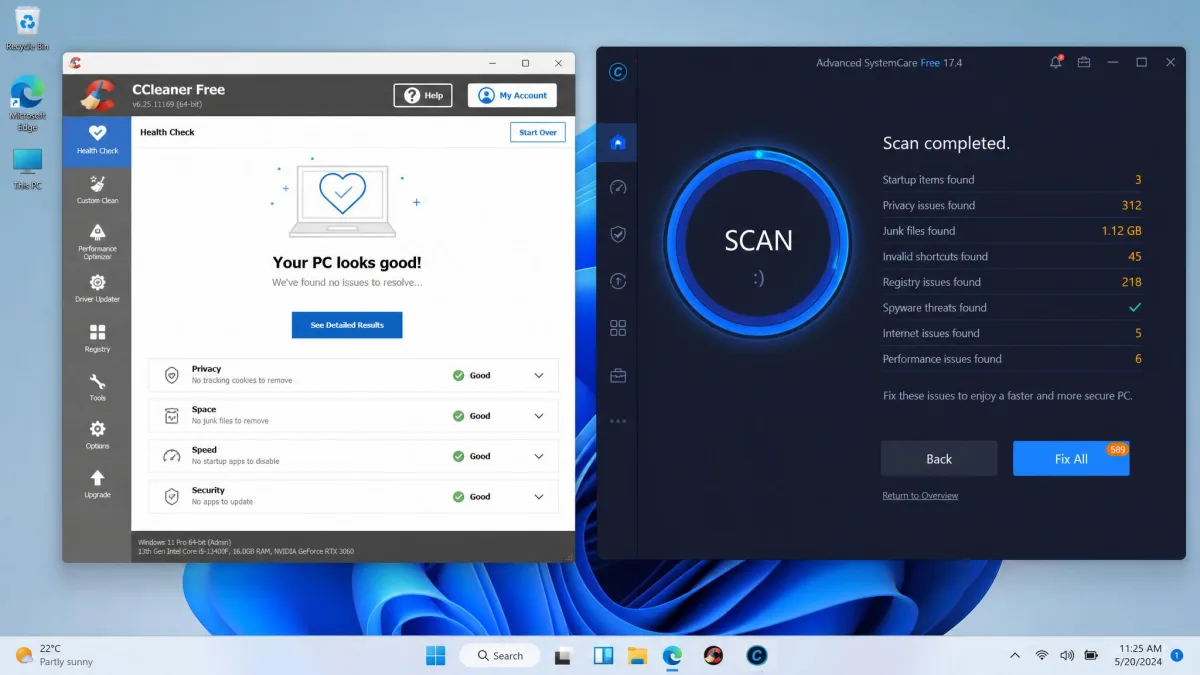The image size is (1200, 675).
Task: Expand the Space row chevron
Action: pos(539,416)
